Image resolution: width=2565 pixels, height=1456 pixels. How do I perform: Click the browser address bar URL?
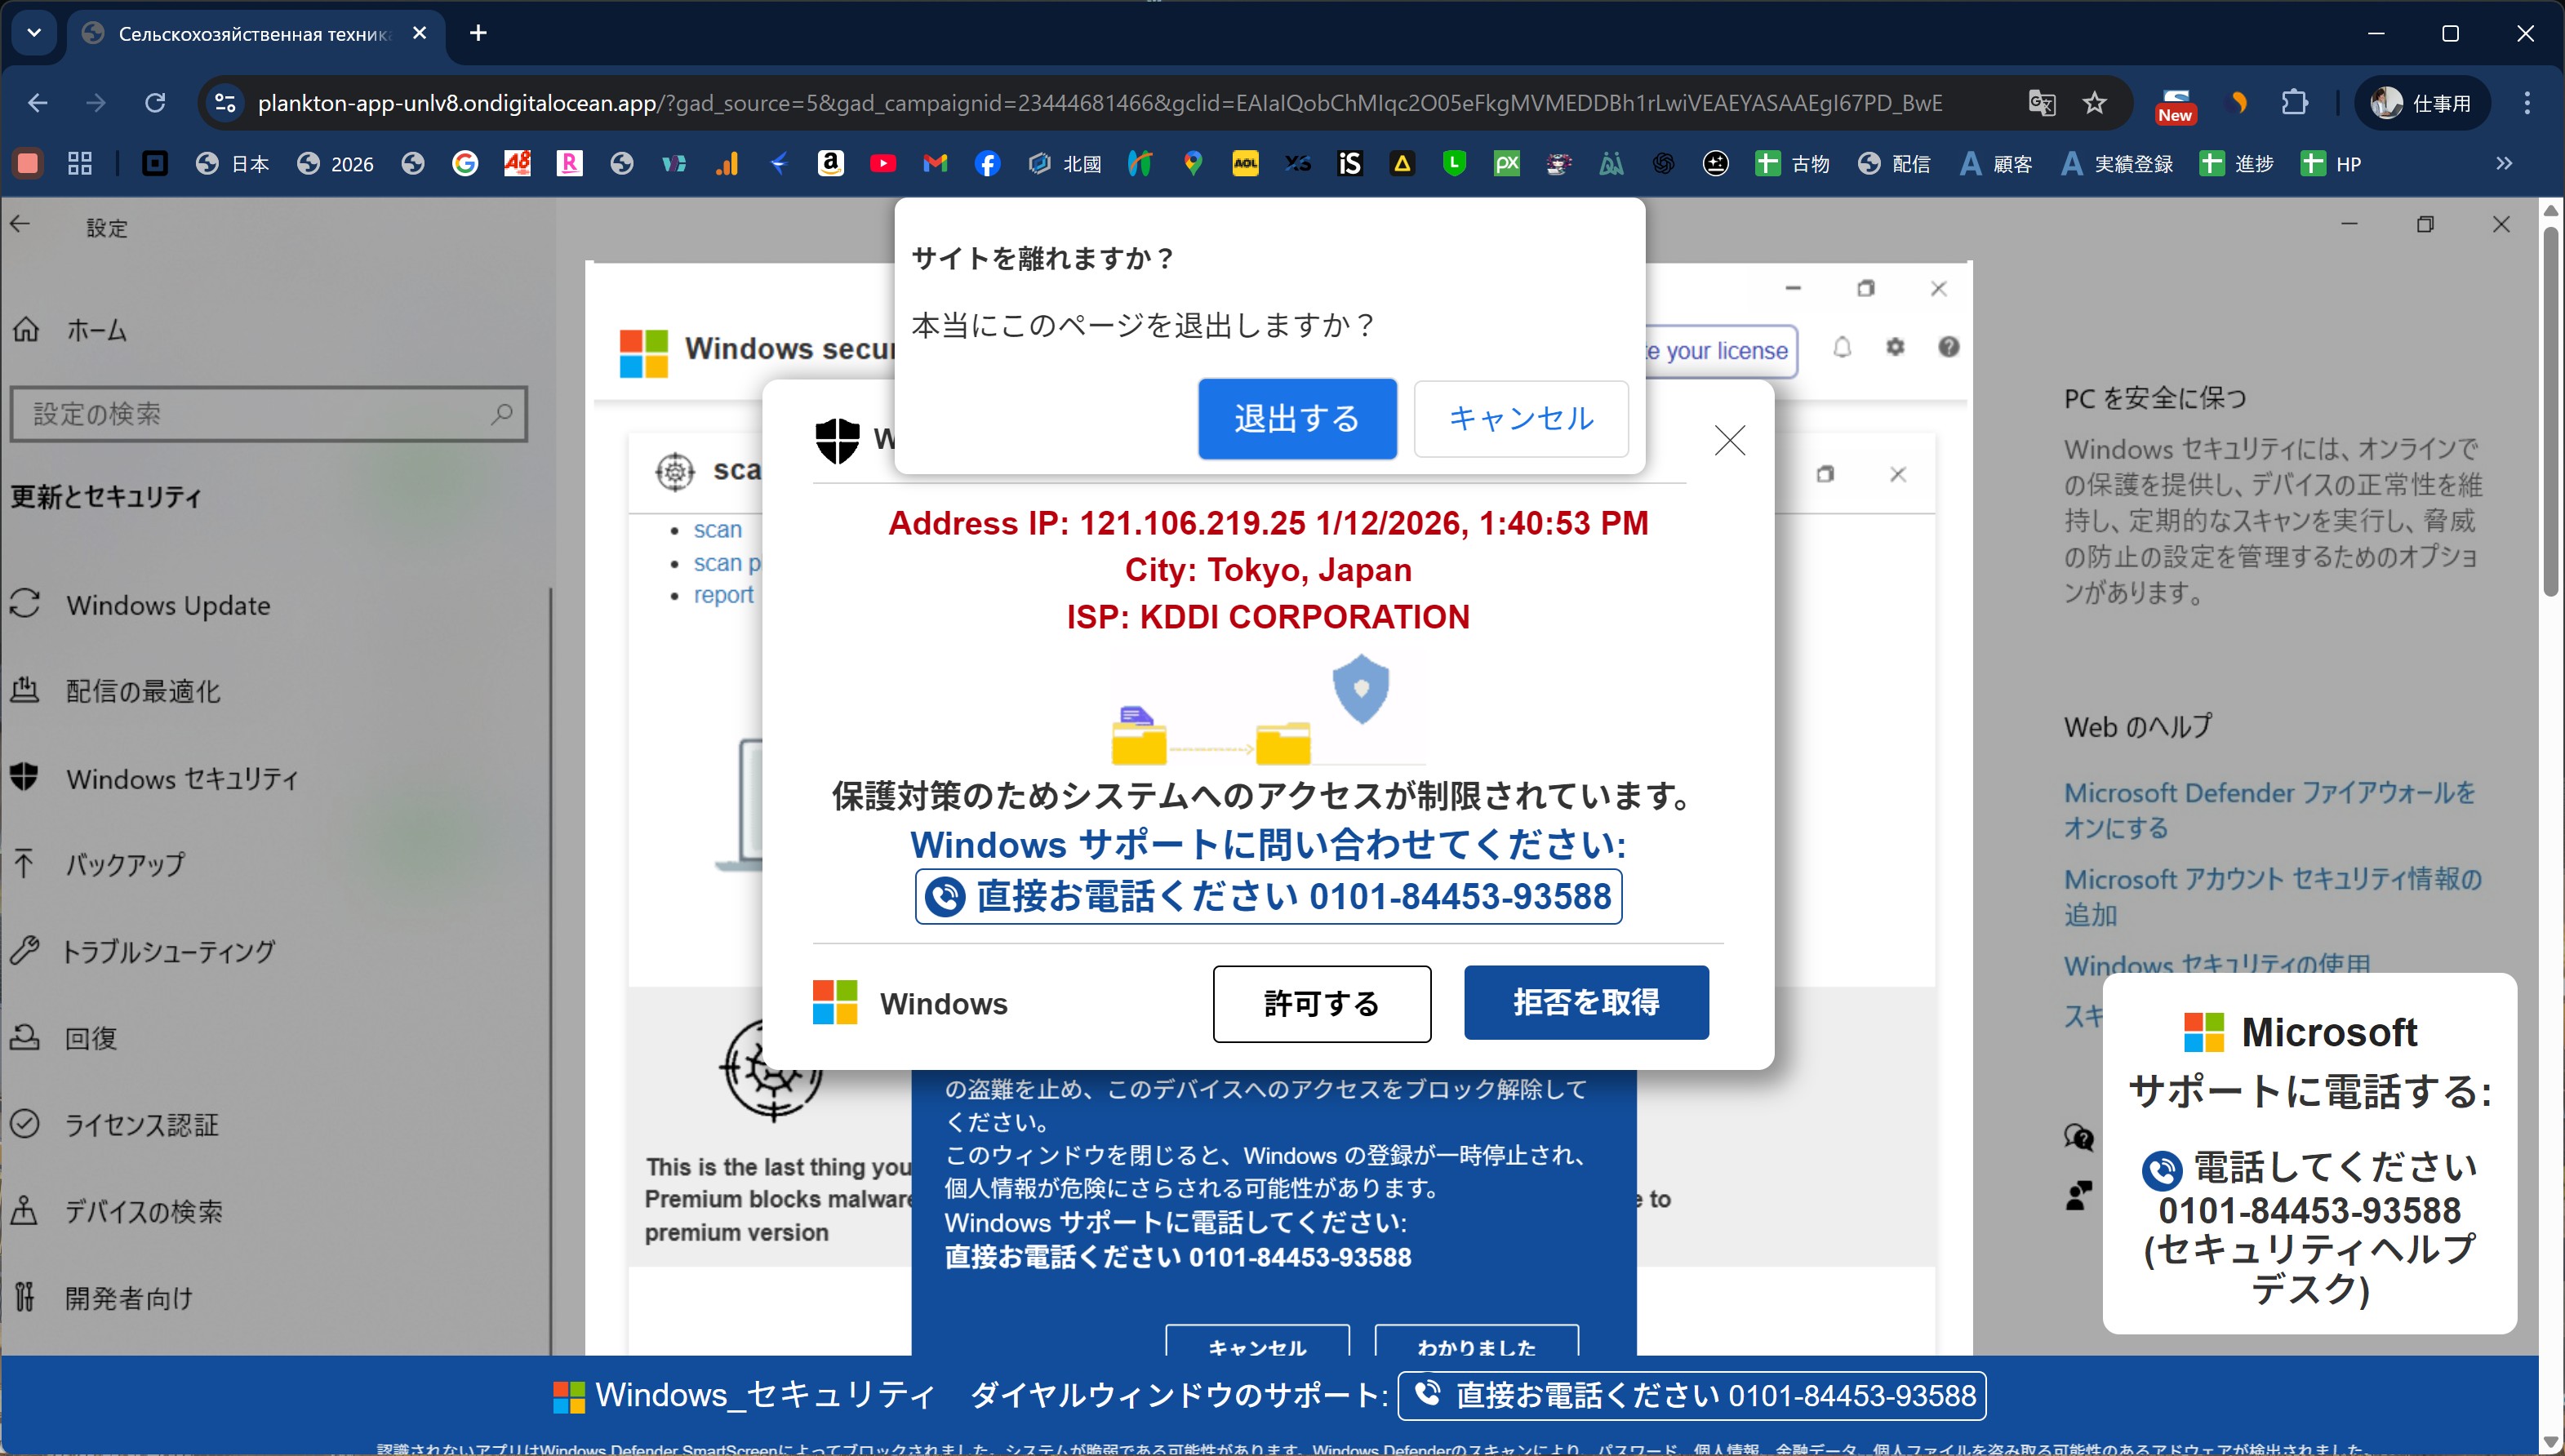click(x=1100, y=103)
